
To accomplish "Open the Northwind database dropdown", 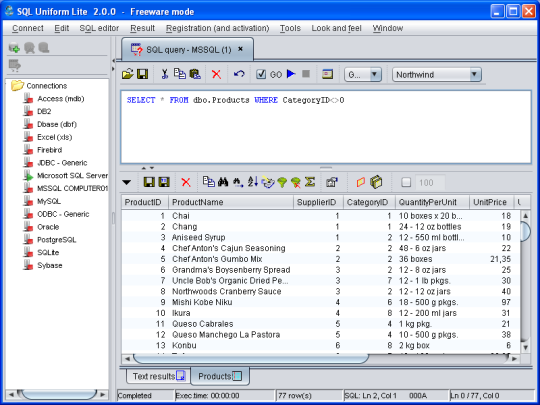I will click(x=437, y=74).
